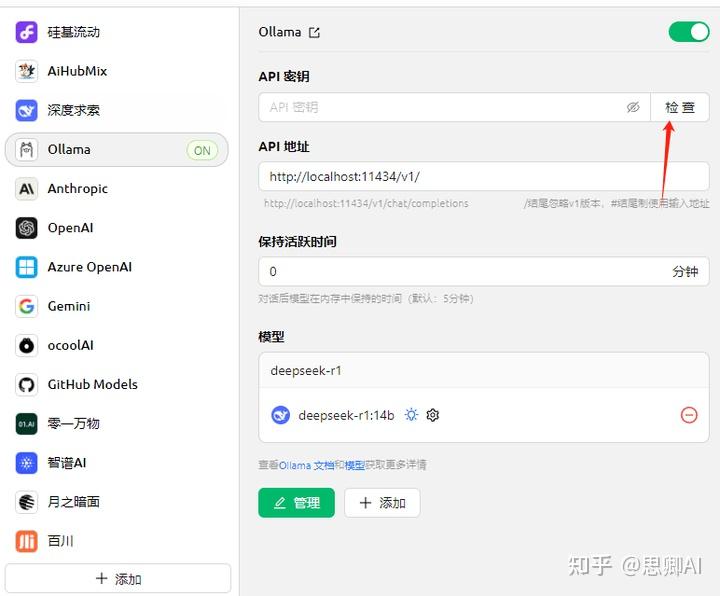Click the 深度求索 whale icon
Screen dimensions: 720x596
pyautogui.click(x=26, y=110)
